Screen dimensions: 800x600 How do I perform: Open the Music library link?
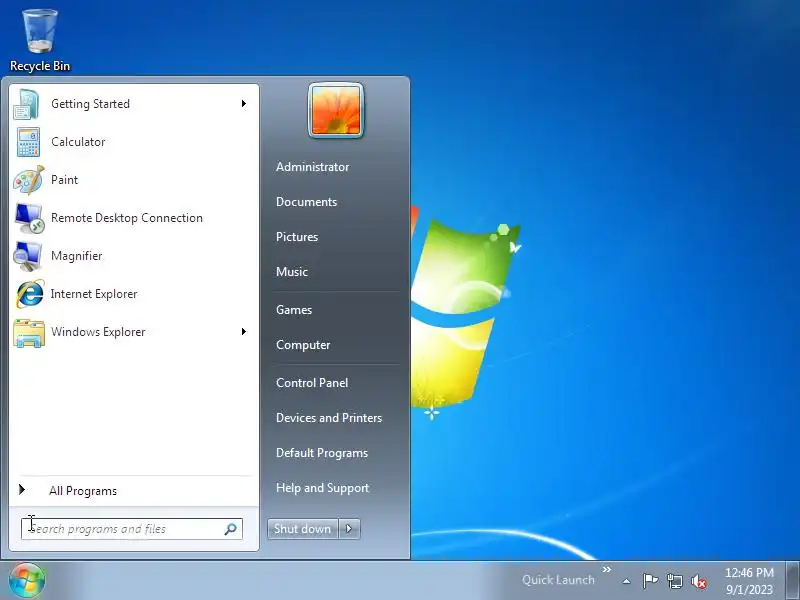(x=292, y=272)
